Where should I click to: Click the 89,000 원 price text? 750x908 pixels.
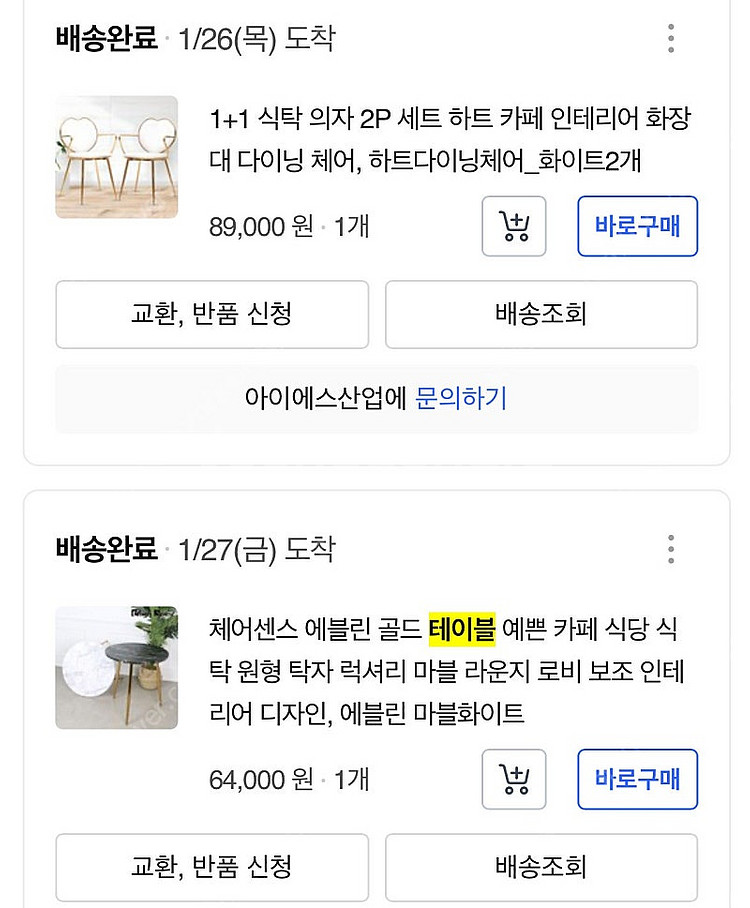tap(261, 227)
